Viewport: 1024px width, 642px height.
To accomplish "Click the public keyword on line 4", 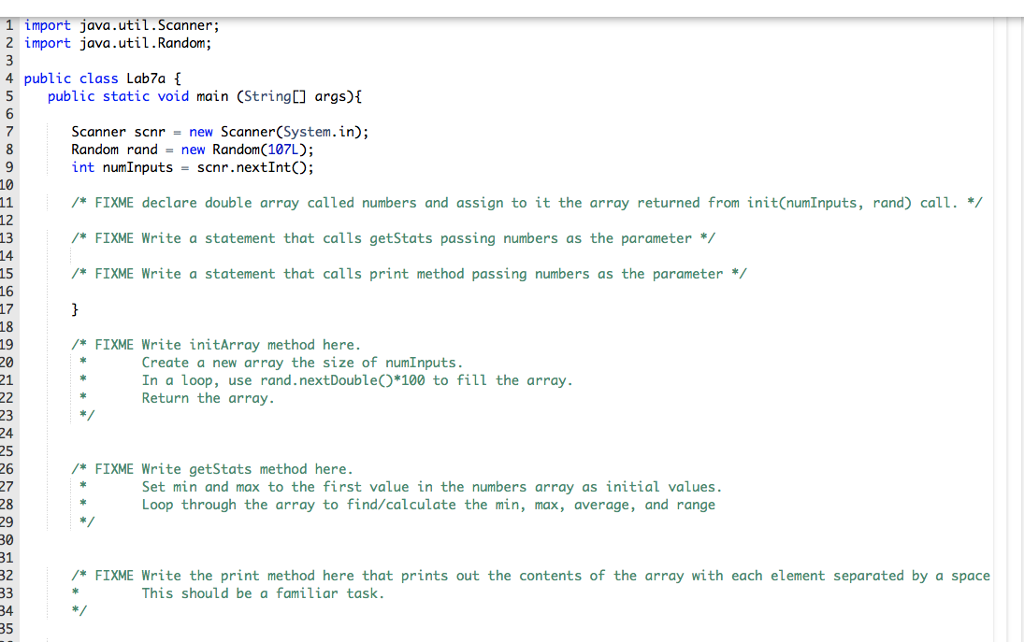I will (45, 77).
